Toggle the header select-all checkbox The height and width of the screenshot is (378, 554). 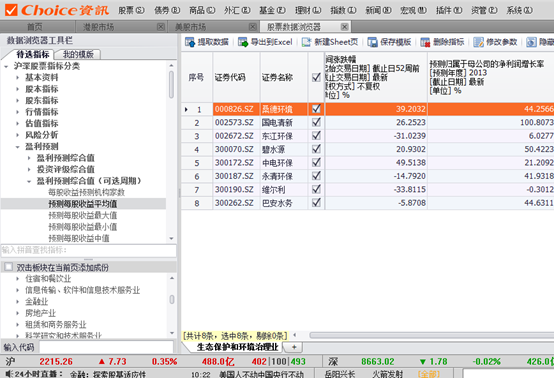(317, 77)
